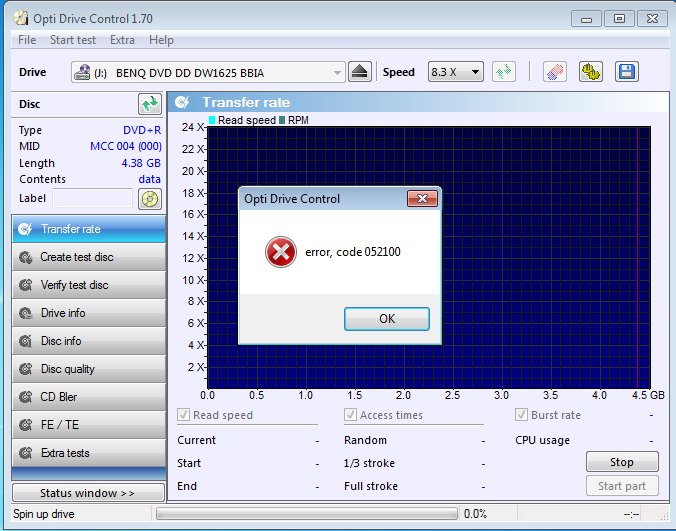Click the Length value 4.38 GB
The width and height of the screenshot is (676, 531).
141,163
